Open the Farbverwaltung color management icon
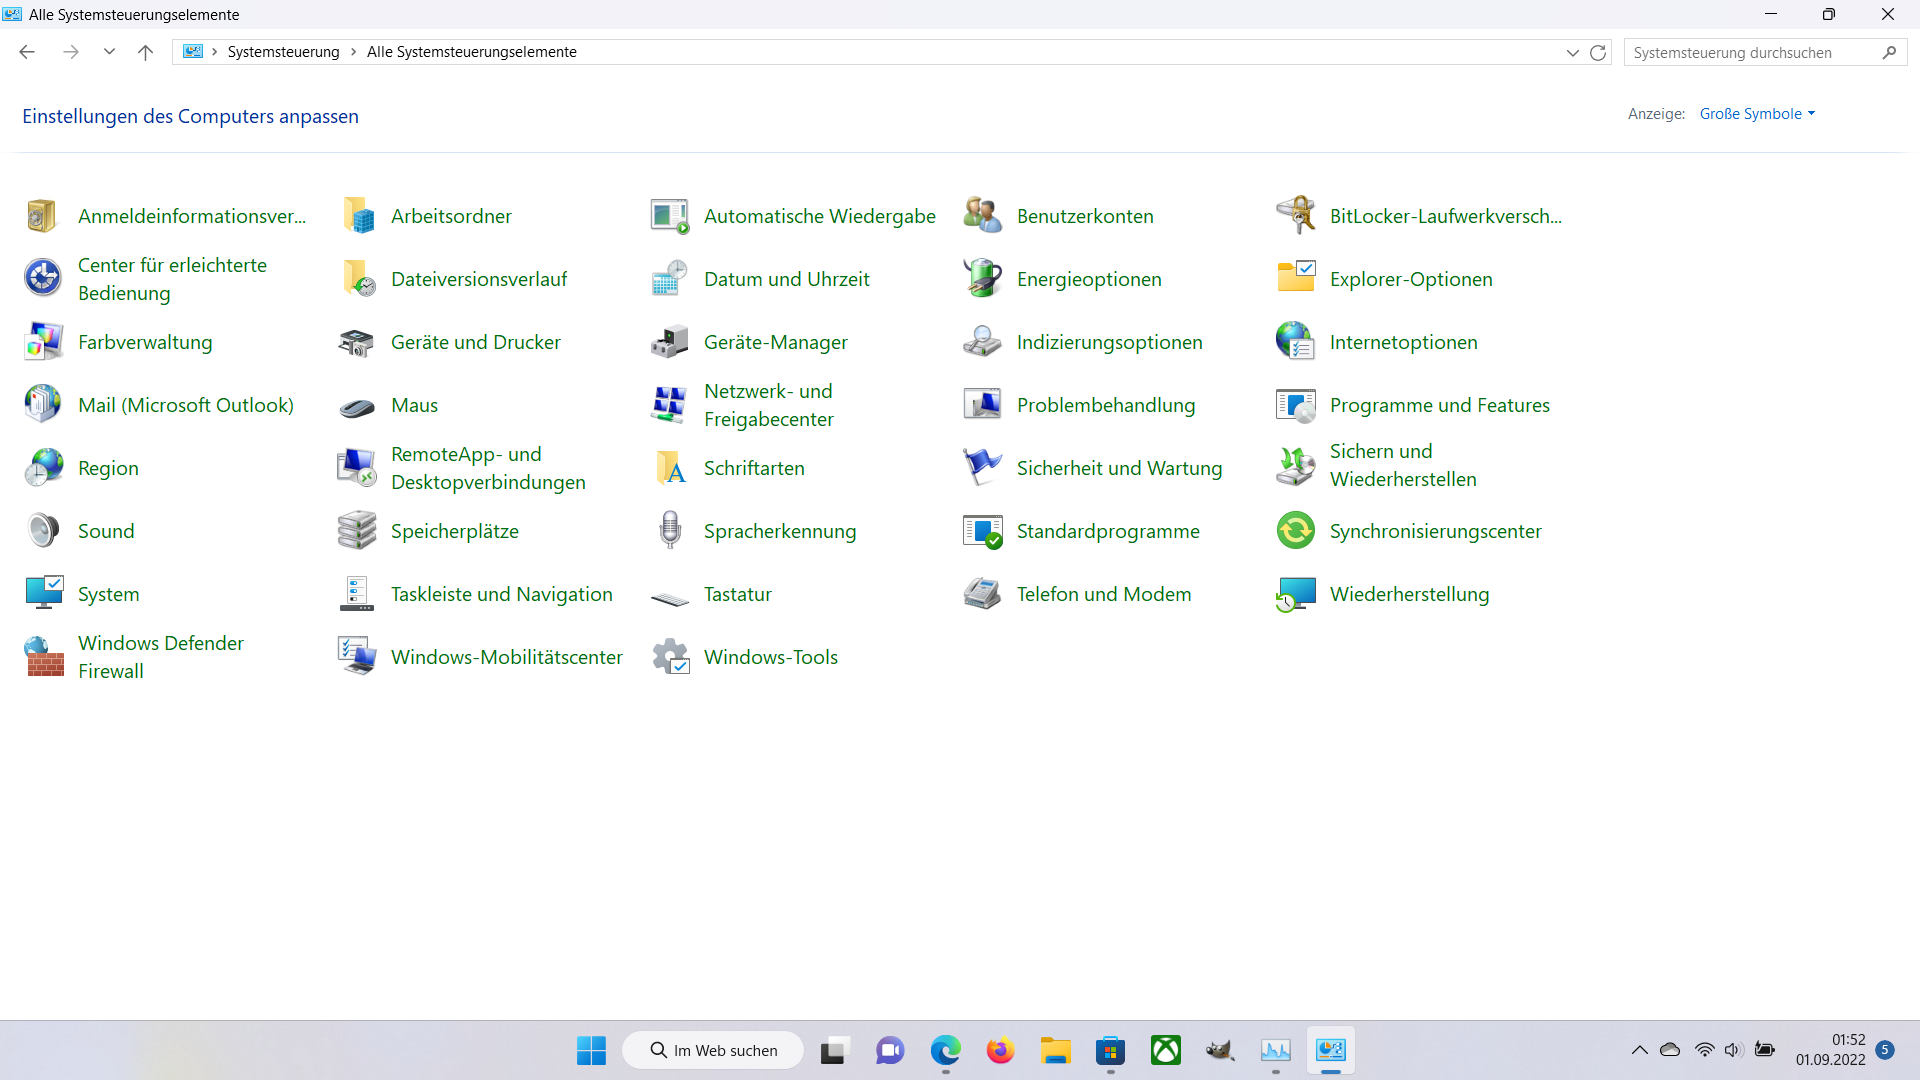1920x1080 pixels. pyautogui.click(x=44, y=342)
